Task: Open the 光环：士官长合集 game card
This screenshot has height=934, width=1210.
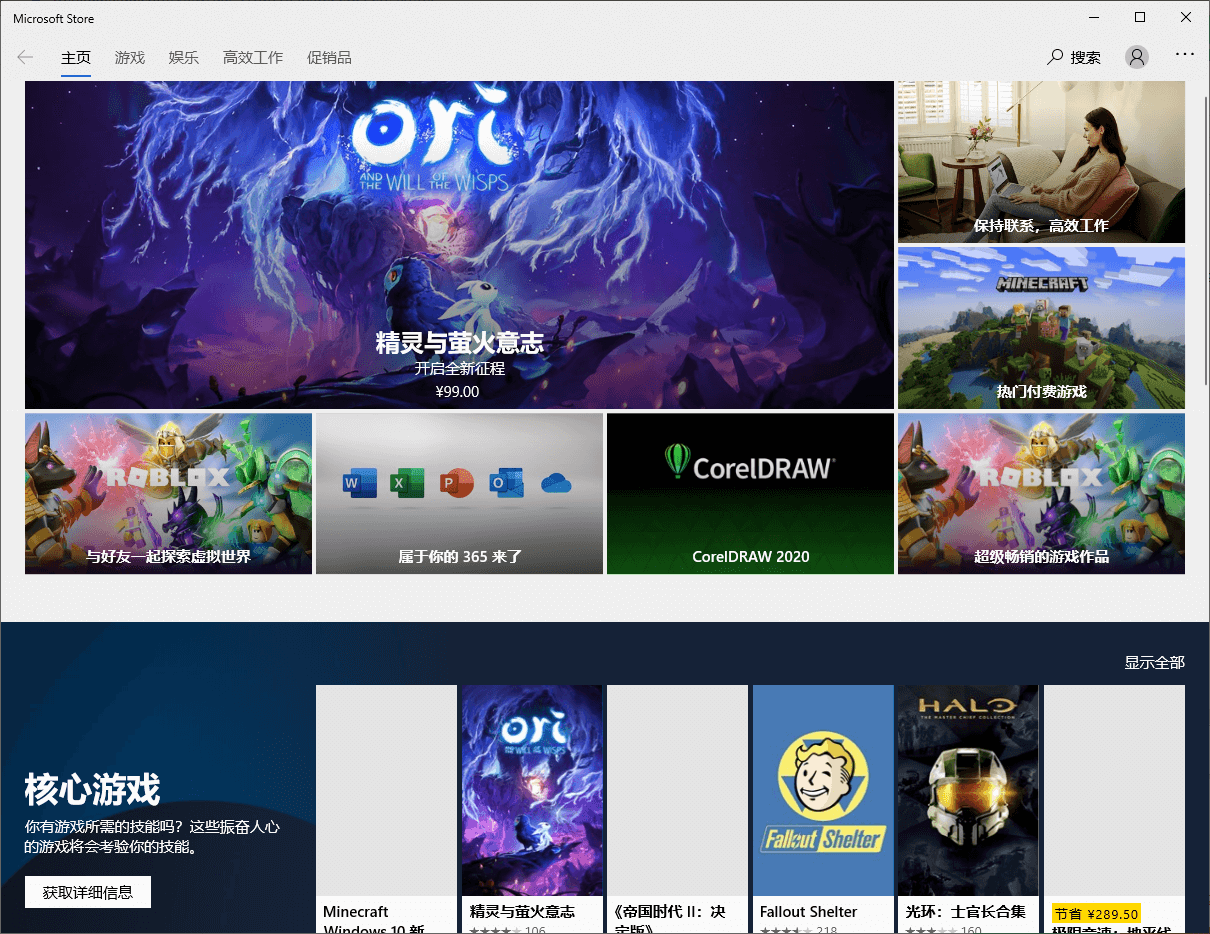Action: tap(968, 809)
